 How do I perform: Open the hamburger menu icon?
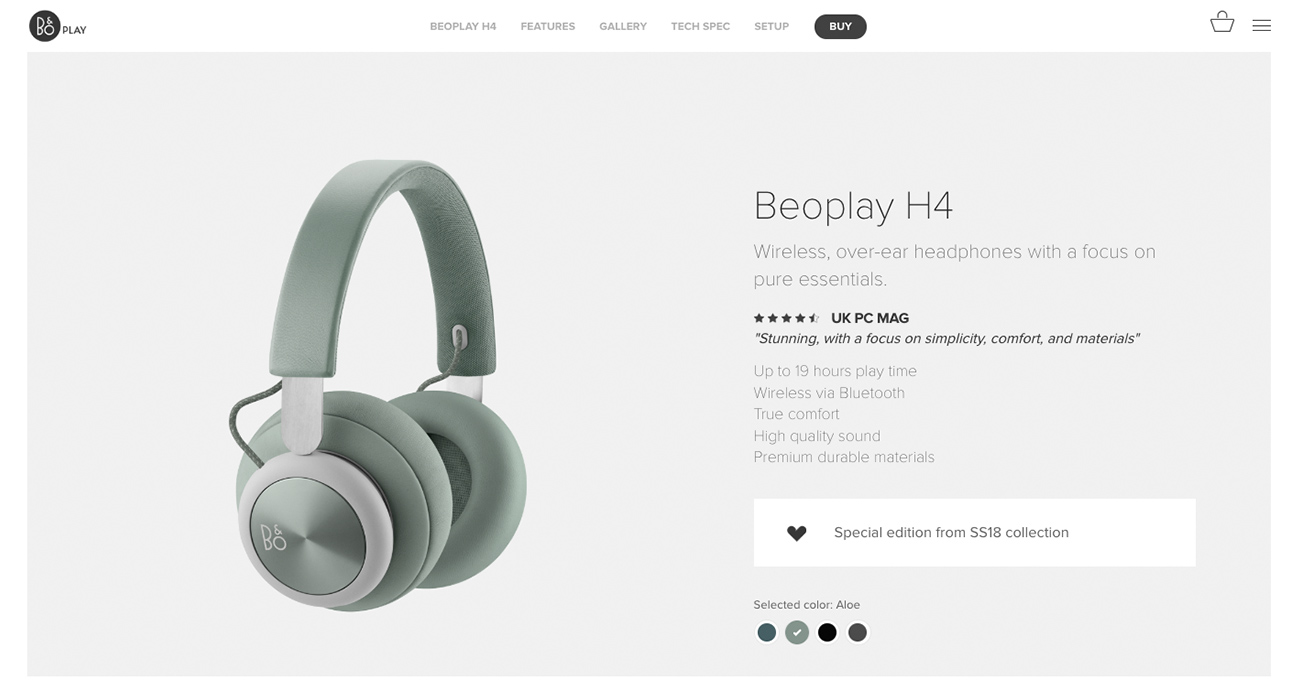click(x=1261, y=26)
